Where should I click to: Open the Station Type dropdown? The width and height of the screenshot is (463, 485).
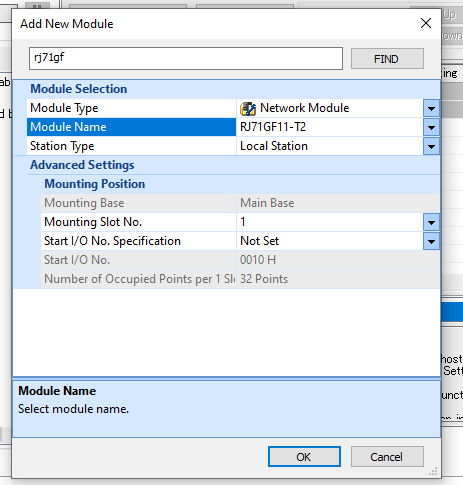431,146
